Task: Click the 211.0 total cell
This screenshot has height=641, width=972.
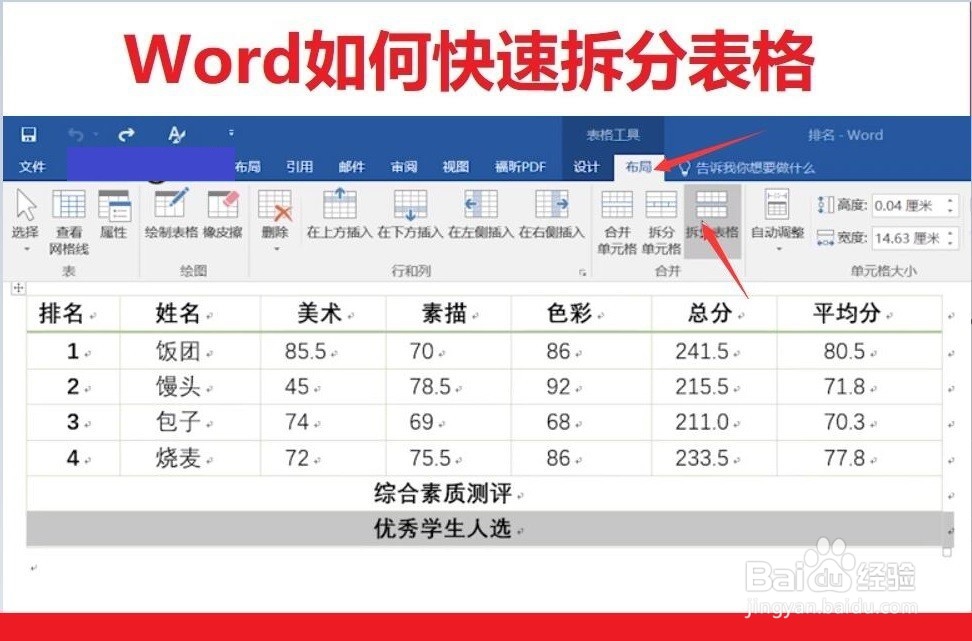Action: [x=714, y=422]
